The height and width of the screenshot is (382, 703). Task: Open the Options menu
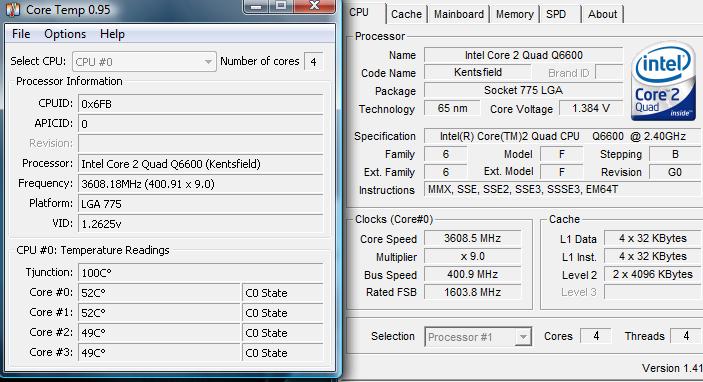[x=65, y=34]
